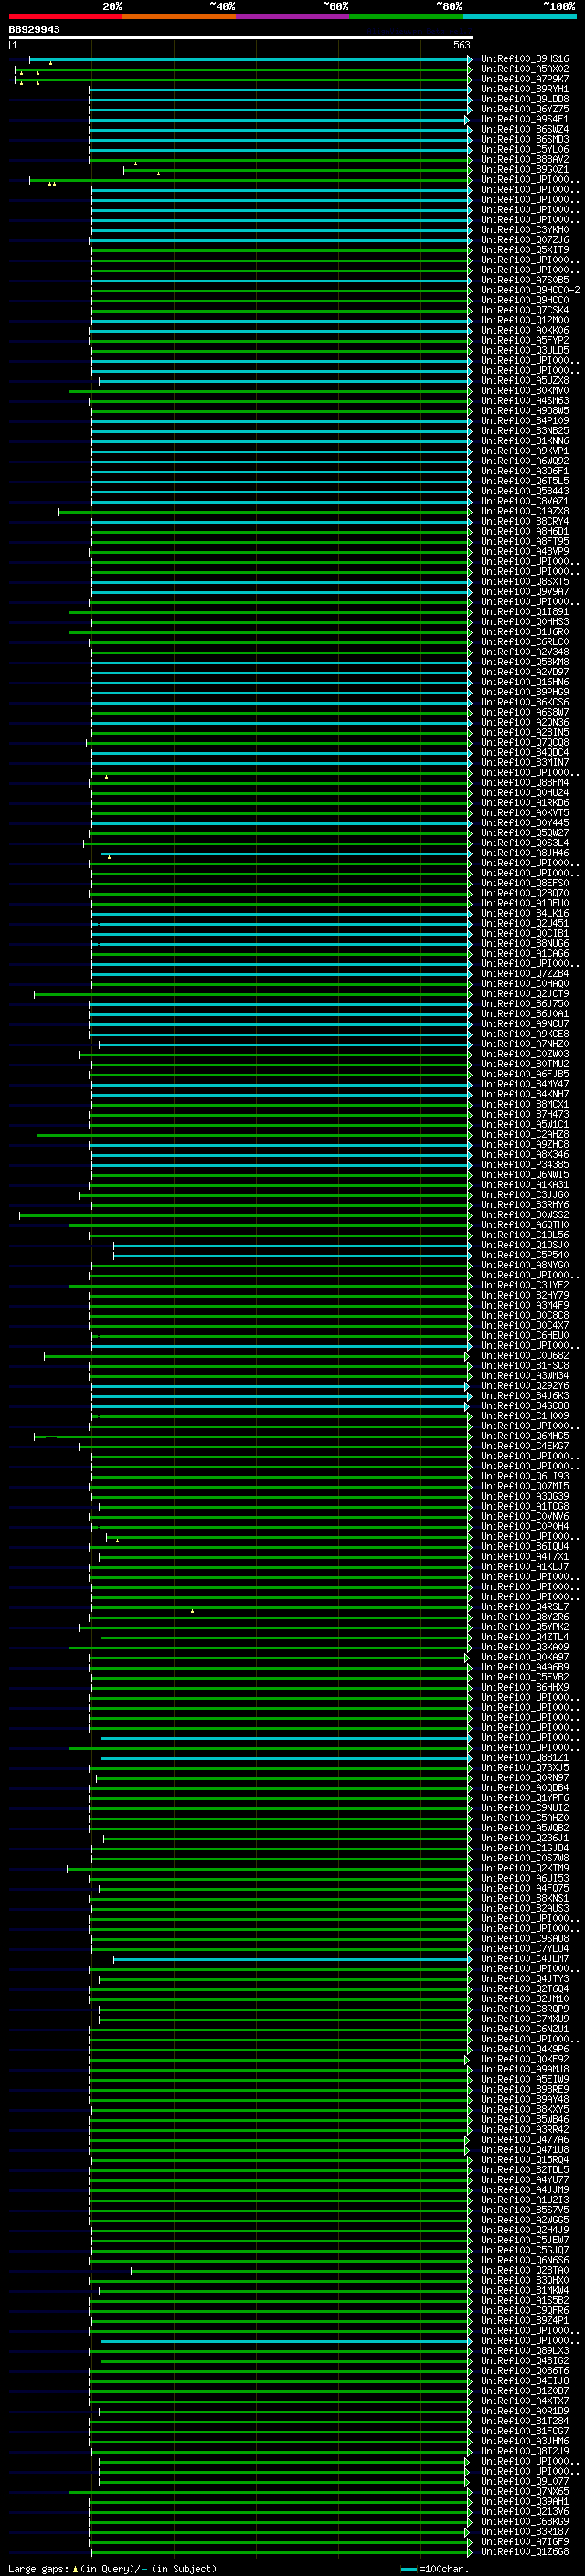Screen dimensions: 585x2576
Task: Select the UniRef100_A2BIN5 label
Action: point(524,732)
